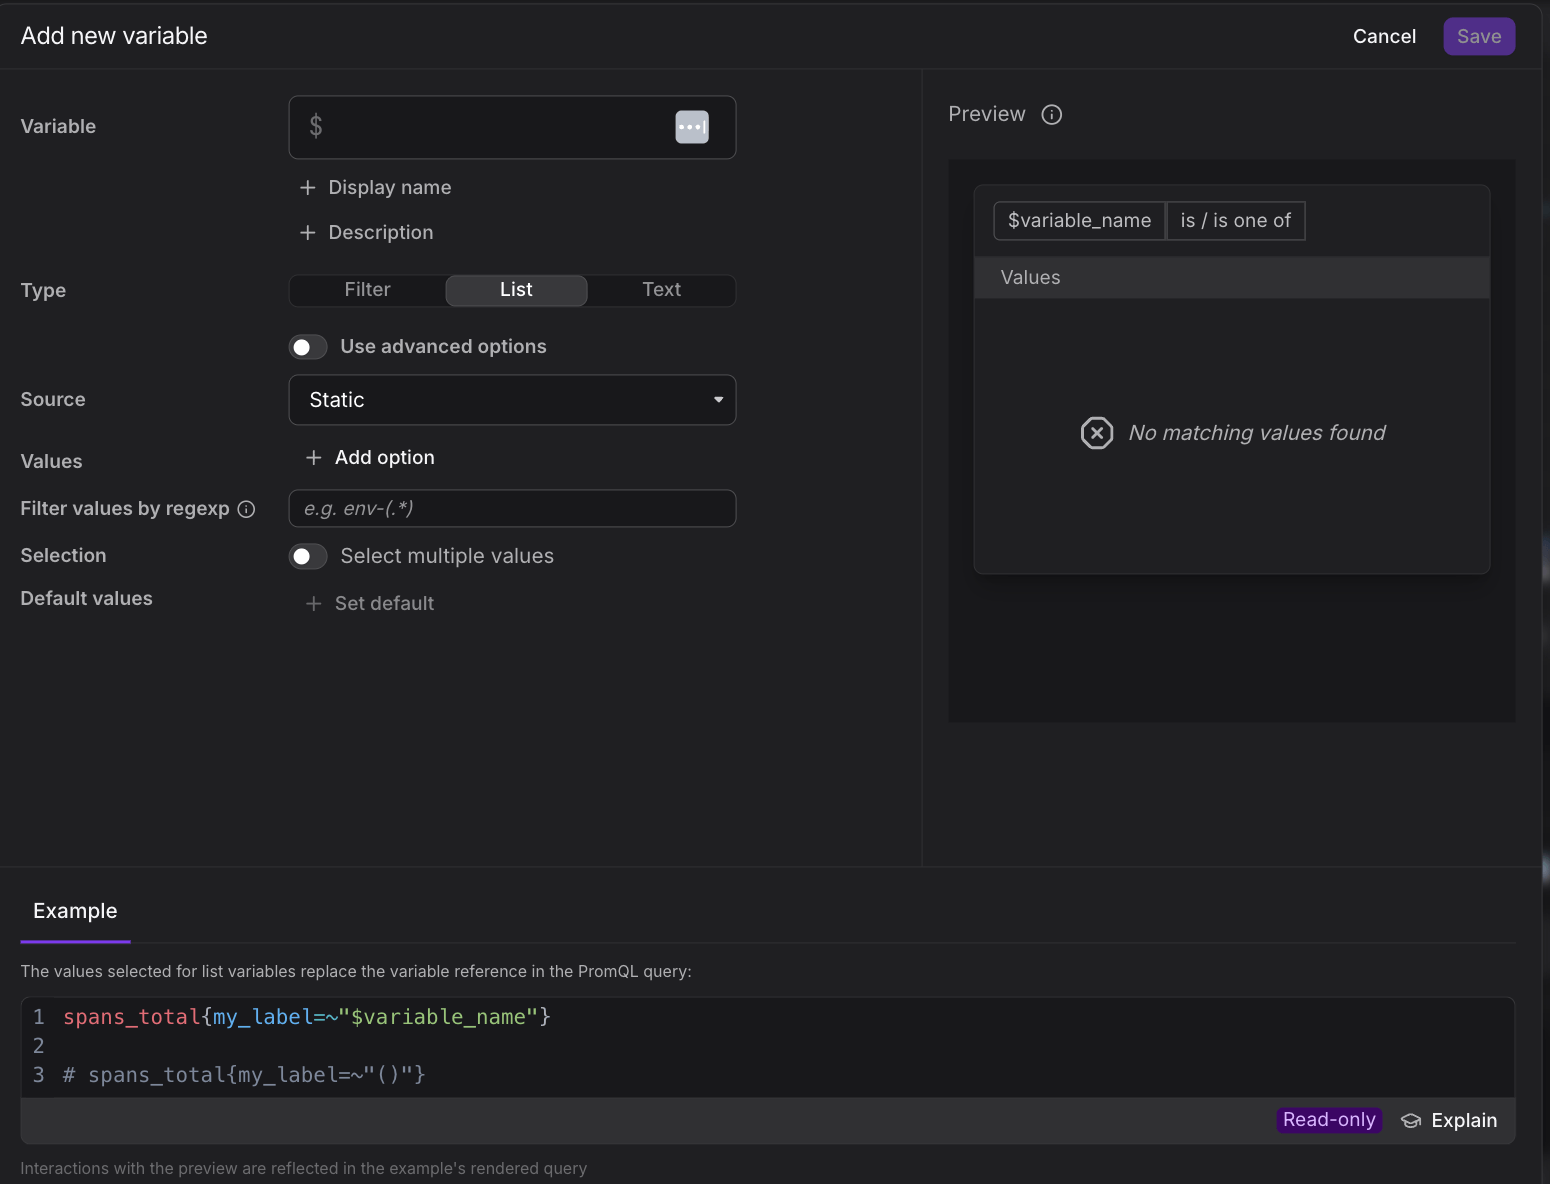Click the 'Filter values by regexp' label
1550x1184 pixels.
coord(125,509)
